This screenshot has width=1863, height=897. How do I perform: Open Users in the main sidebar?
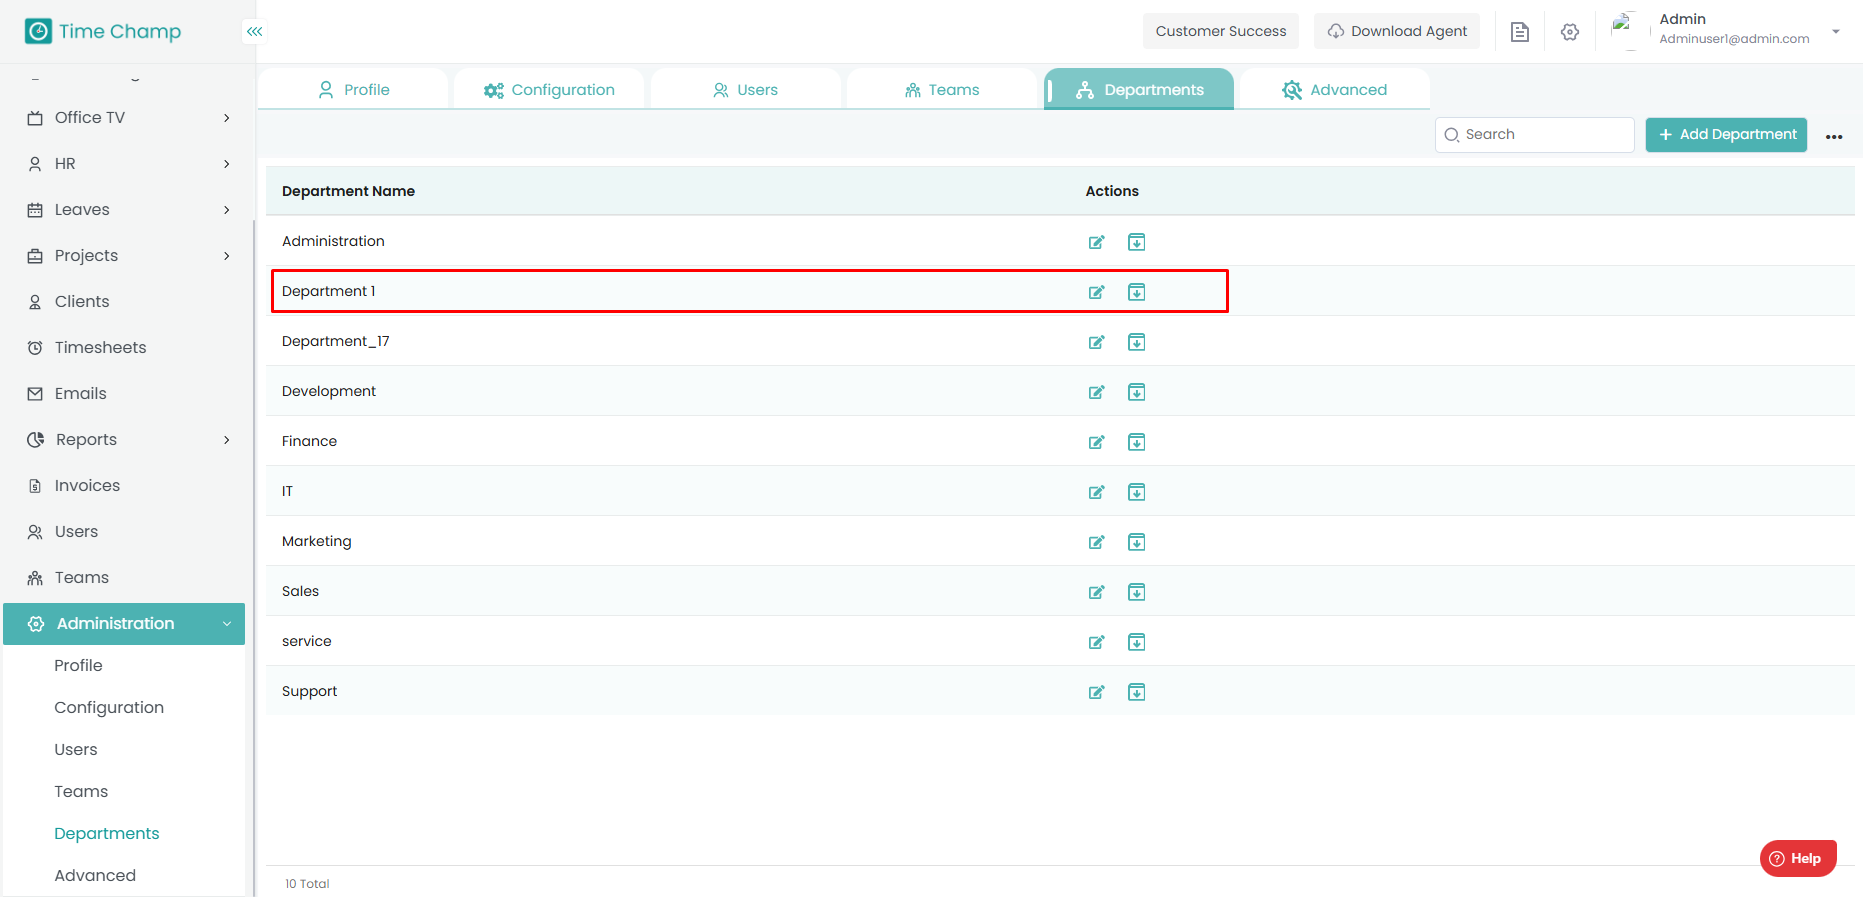(76, 532)
